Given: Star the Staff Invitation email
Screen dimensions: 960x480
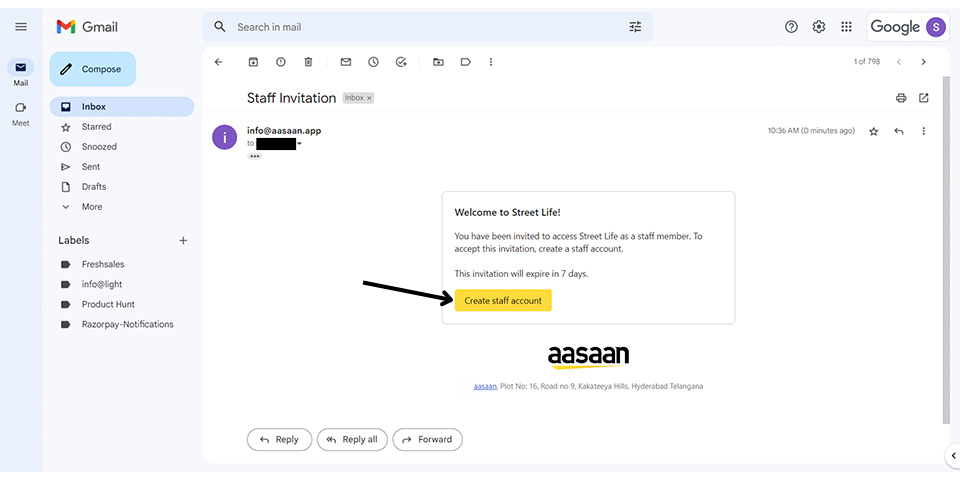Looking at the screenshot, I should 874,131.
